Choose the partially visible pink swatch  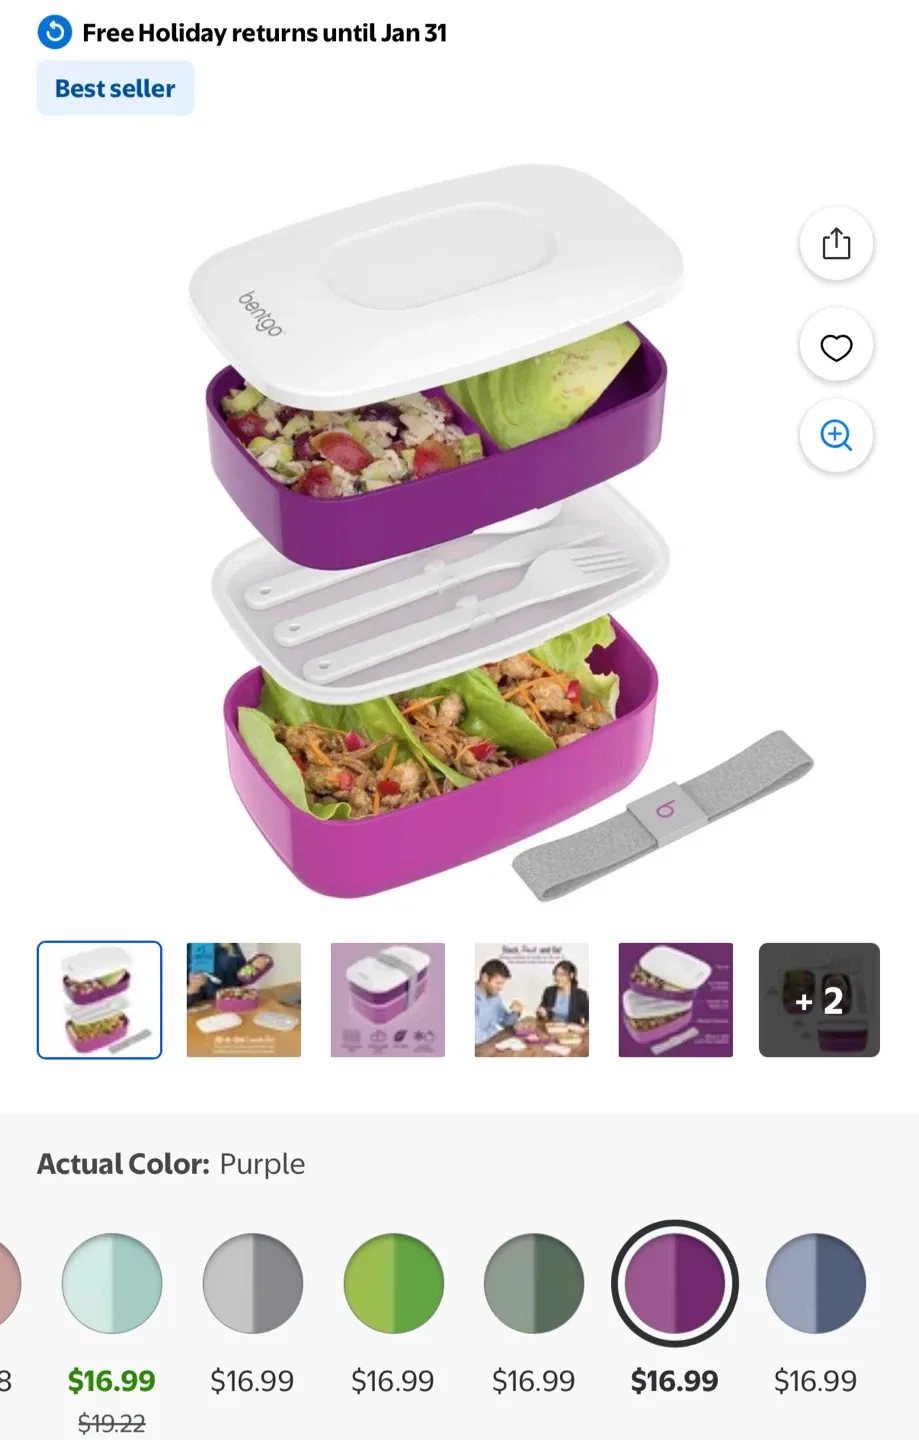point(8,1283)
